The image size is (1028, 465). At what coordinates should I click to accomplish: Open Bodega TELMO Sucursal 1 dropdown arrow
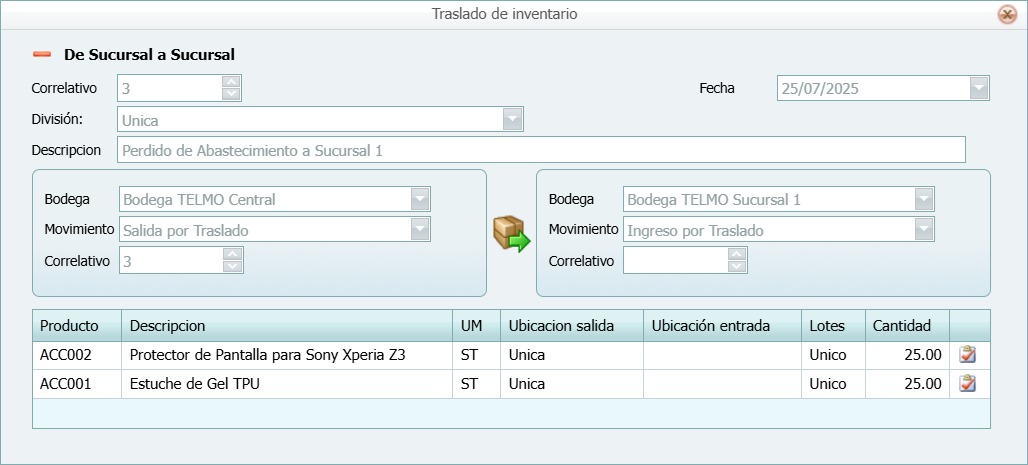924,199
